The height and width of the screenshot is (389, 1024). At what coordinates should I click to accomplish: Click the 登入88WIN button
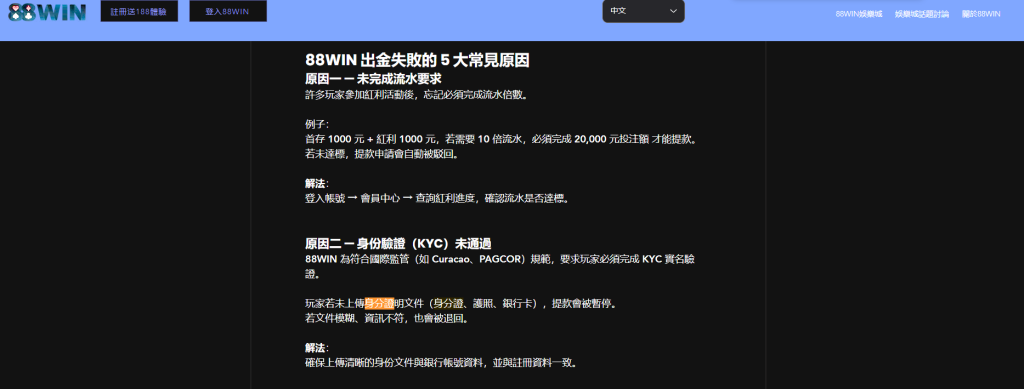click(x=228, y=12)
